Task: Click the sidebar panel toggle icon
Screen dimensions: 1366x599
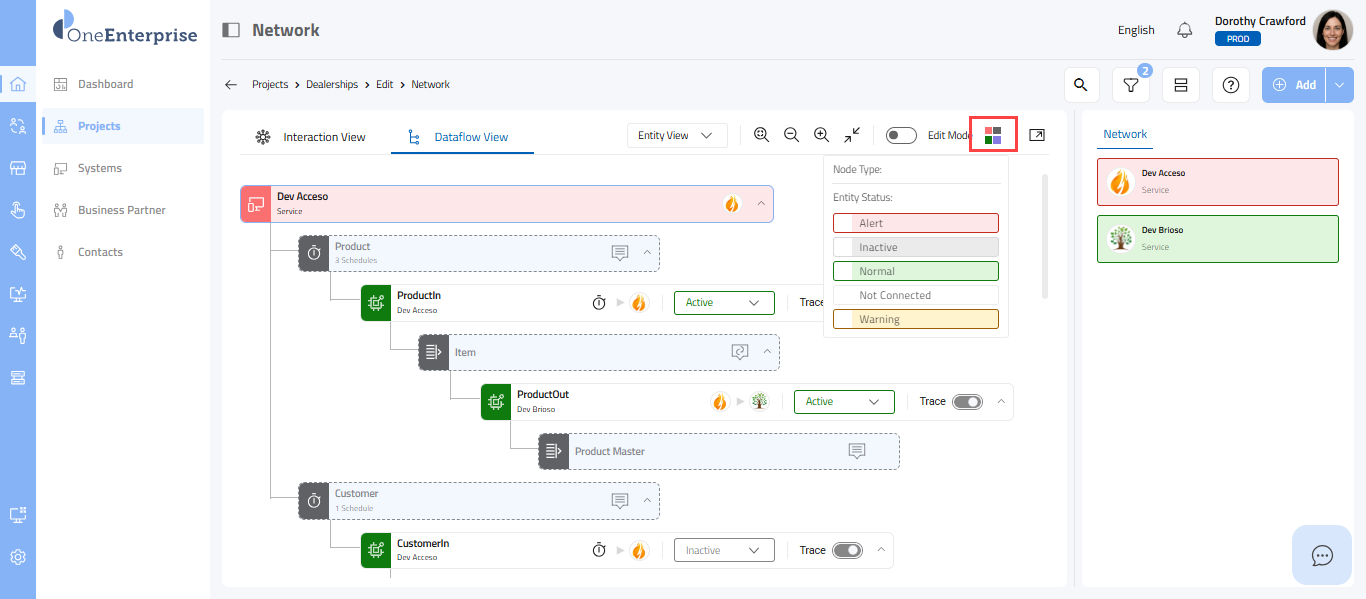Action: coord(231,30)
